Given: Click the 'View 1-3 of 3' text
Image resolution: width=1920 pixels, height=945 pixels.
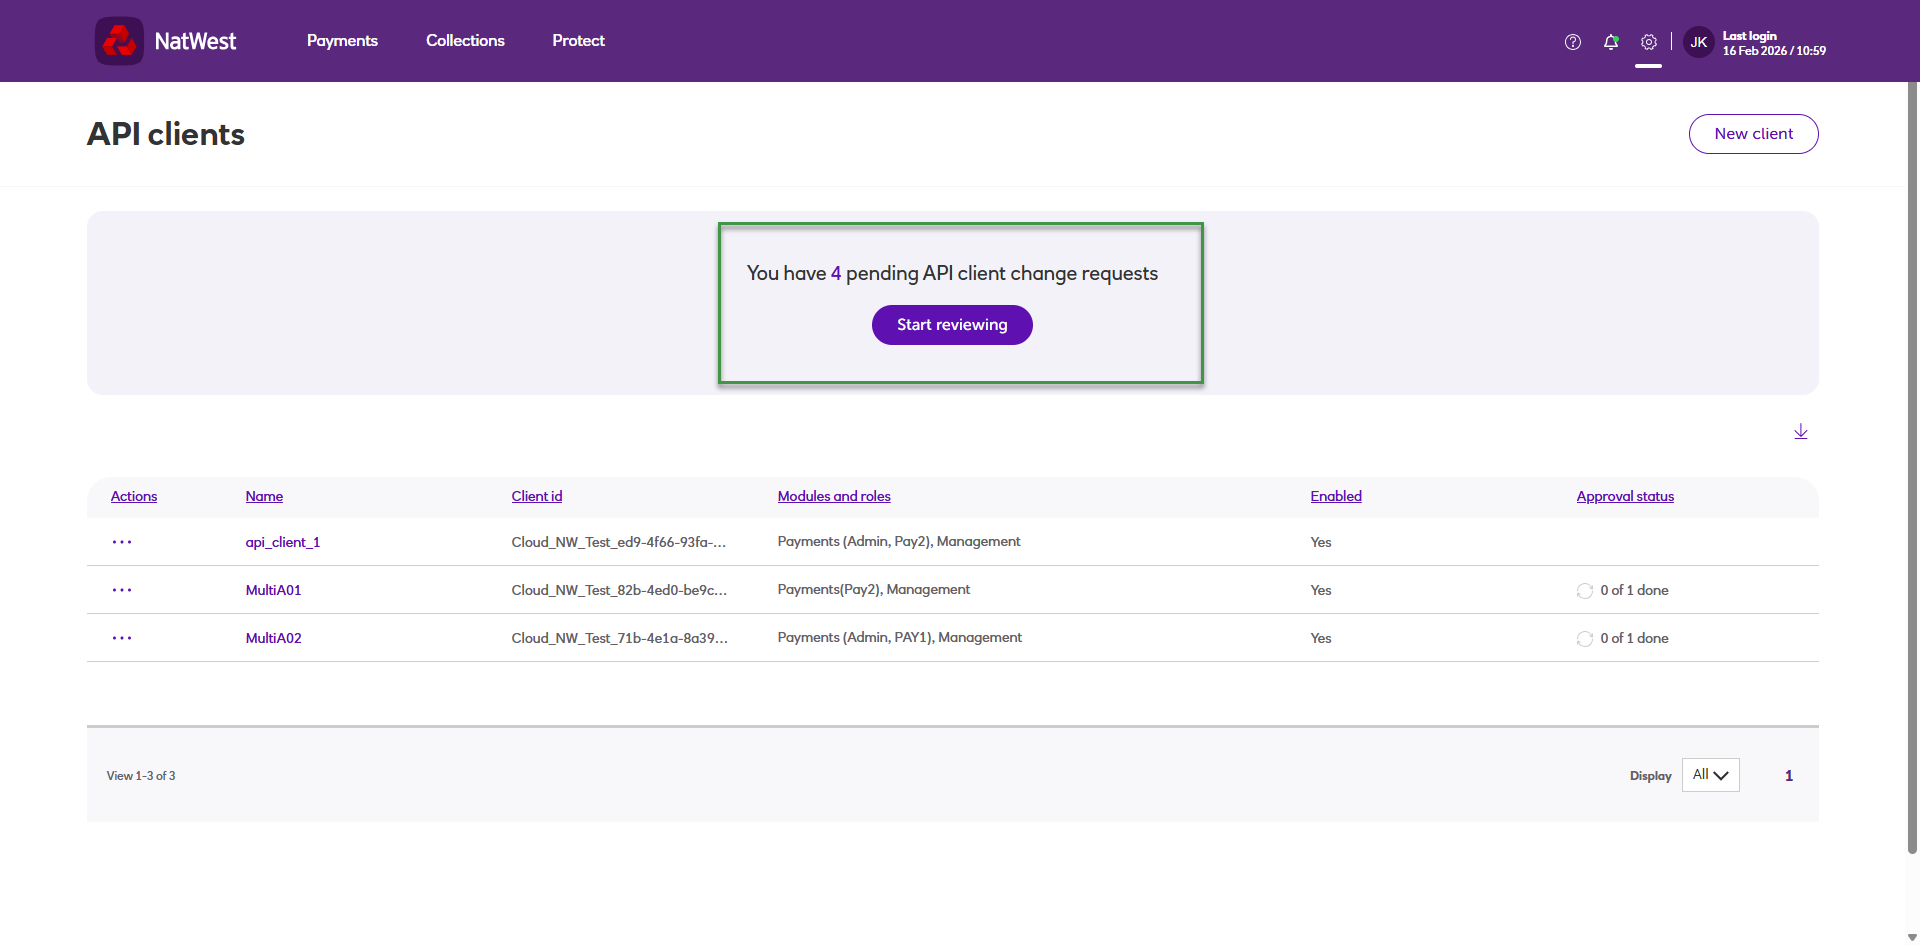Looking at the screenshot, I should pyautogui.click(x=141, y=776).
